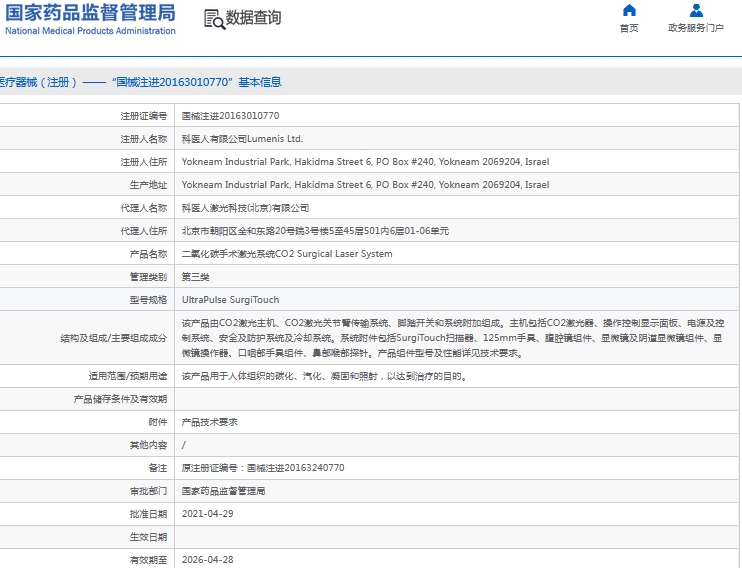Click the 注册人名称 row label
Viewport: 742px width, 568px height.
coord(143,139)
